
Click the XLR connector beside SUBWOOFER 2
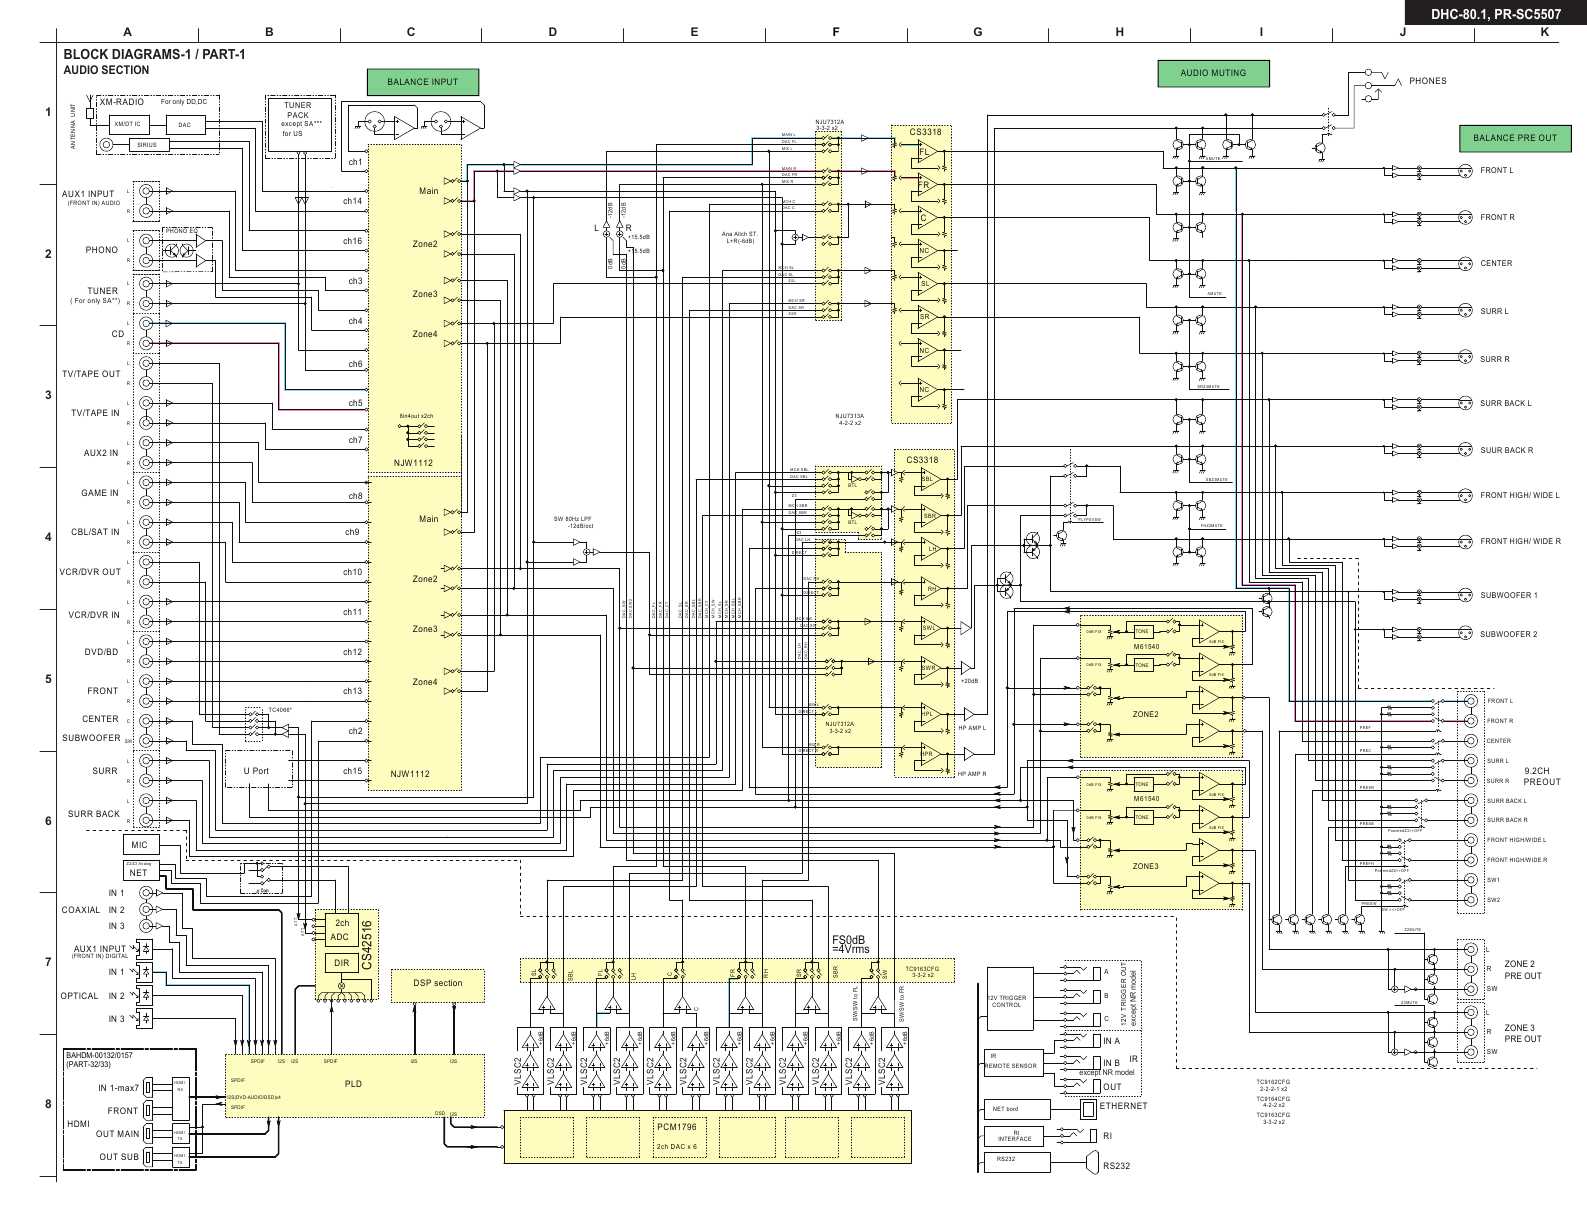[1465, 634]
